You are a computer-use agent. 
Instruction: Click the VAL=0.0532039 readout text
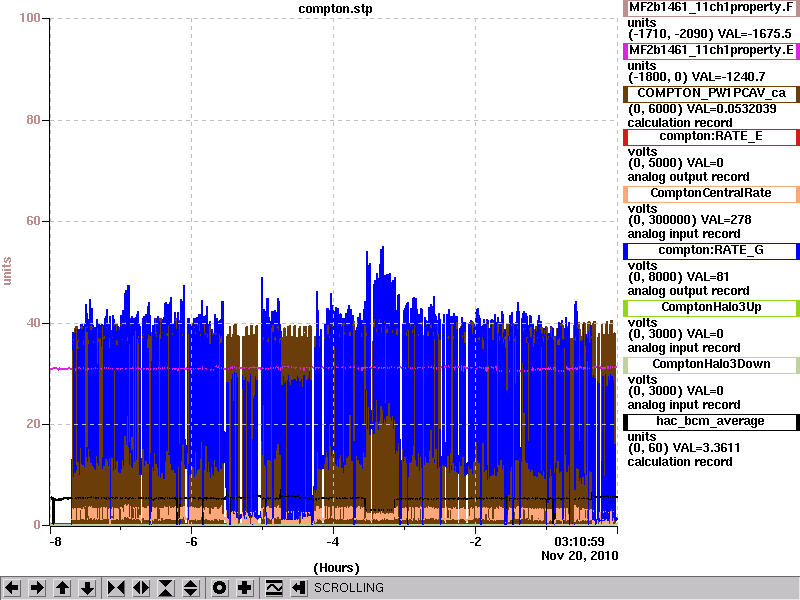point(732,109)
